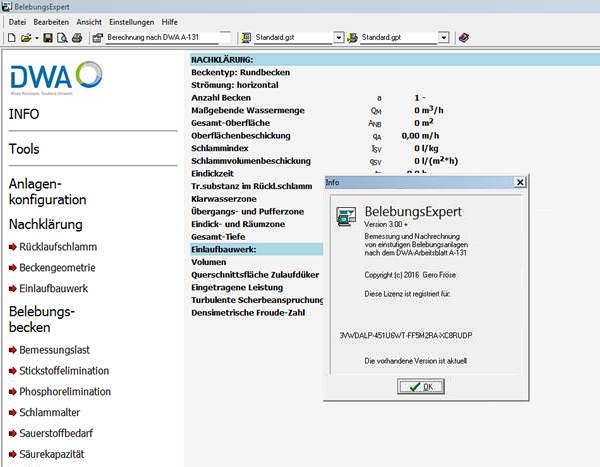Click the calculation method icon before Berechnung field
The height and width of the screenshot is (467, 600).
coord(98,38)
